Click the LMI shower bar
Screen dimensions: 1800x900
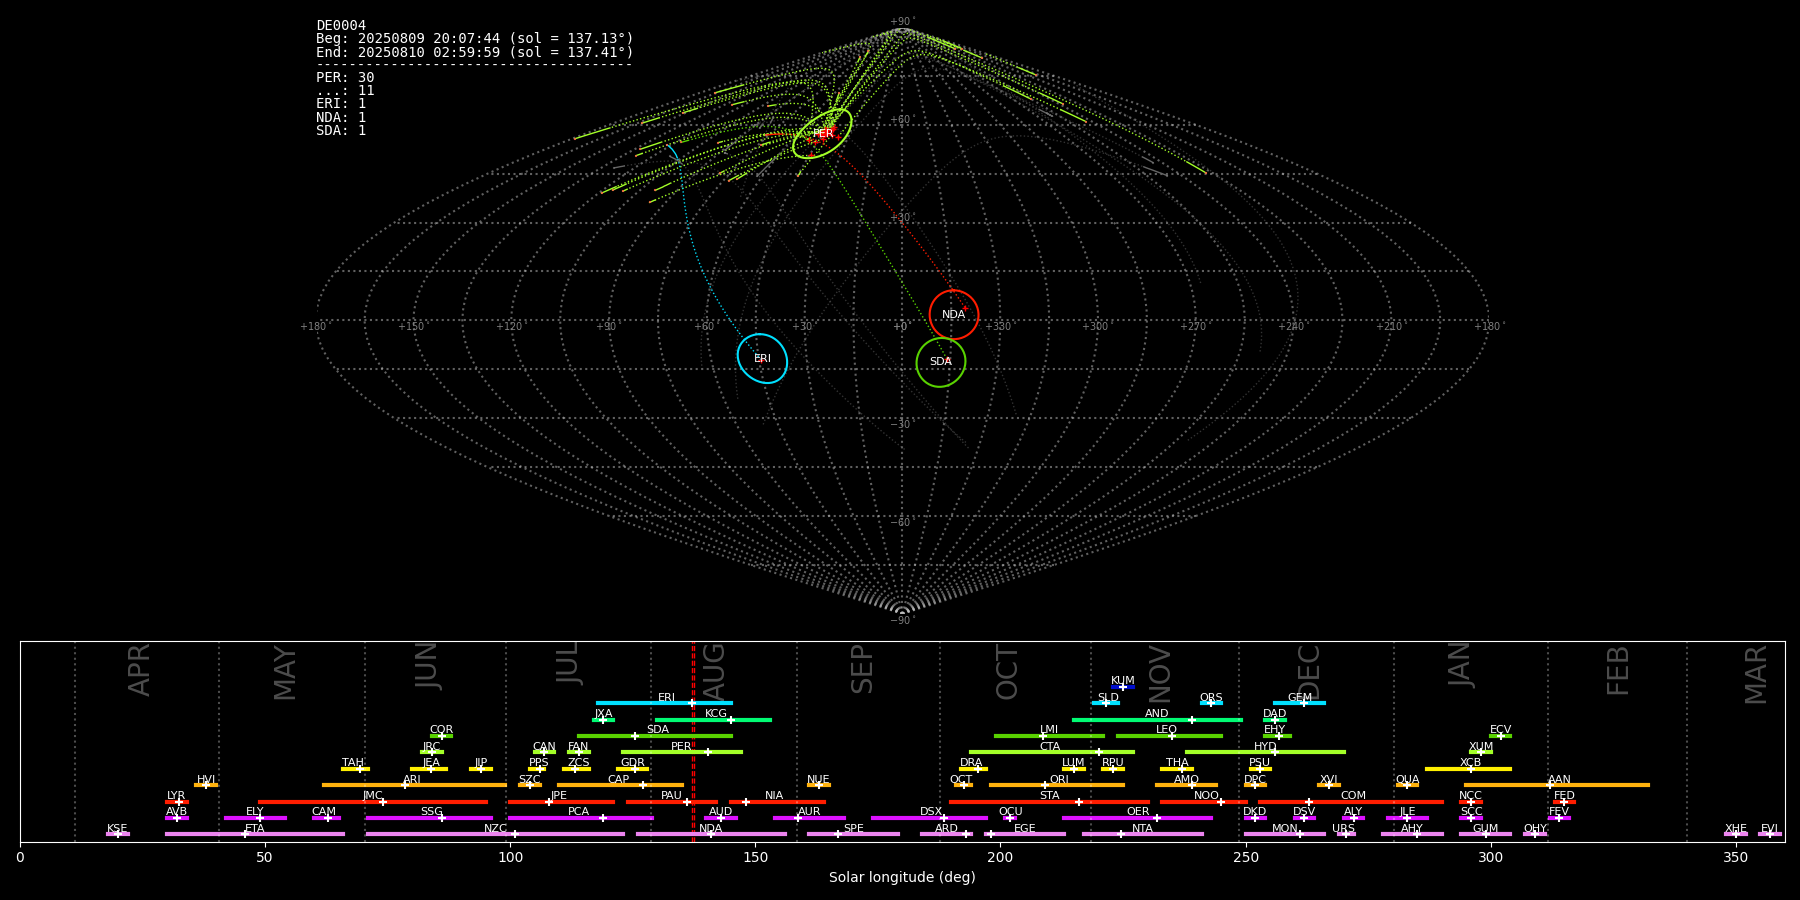coord(1049,736)
